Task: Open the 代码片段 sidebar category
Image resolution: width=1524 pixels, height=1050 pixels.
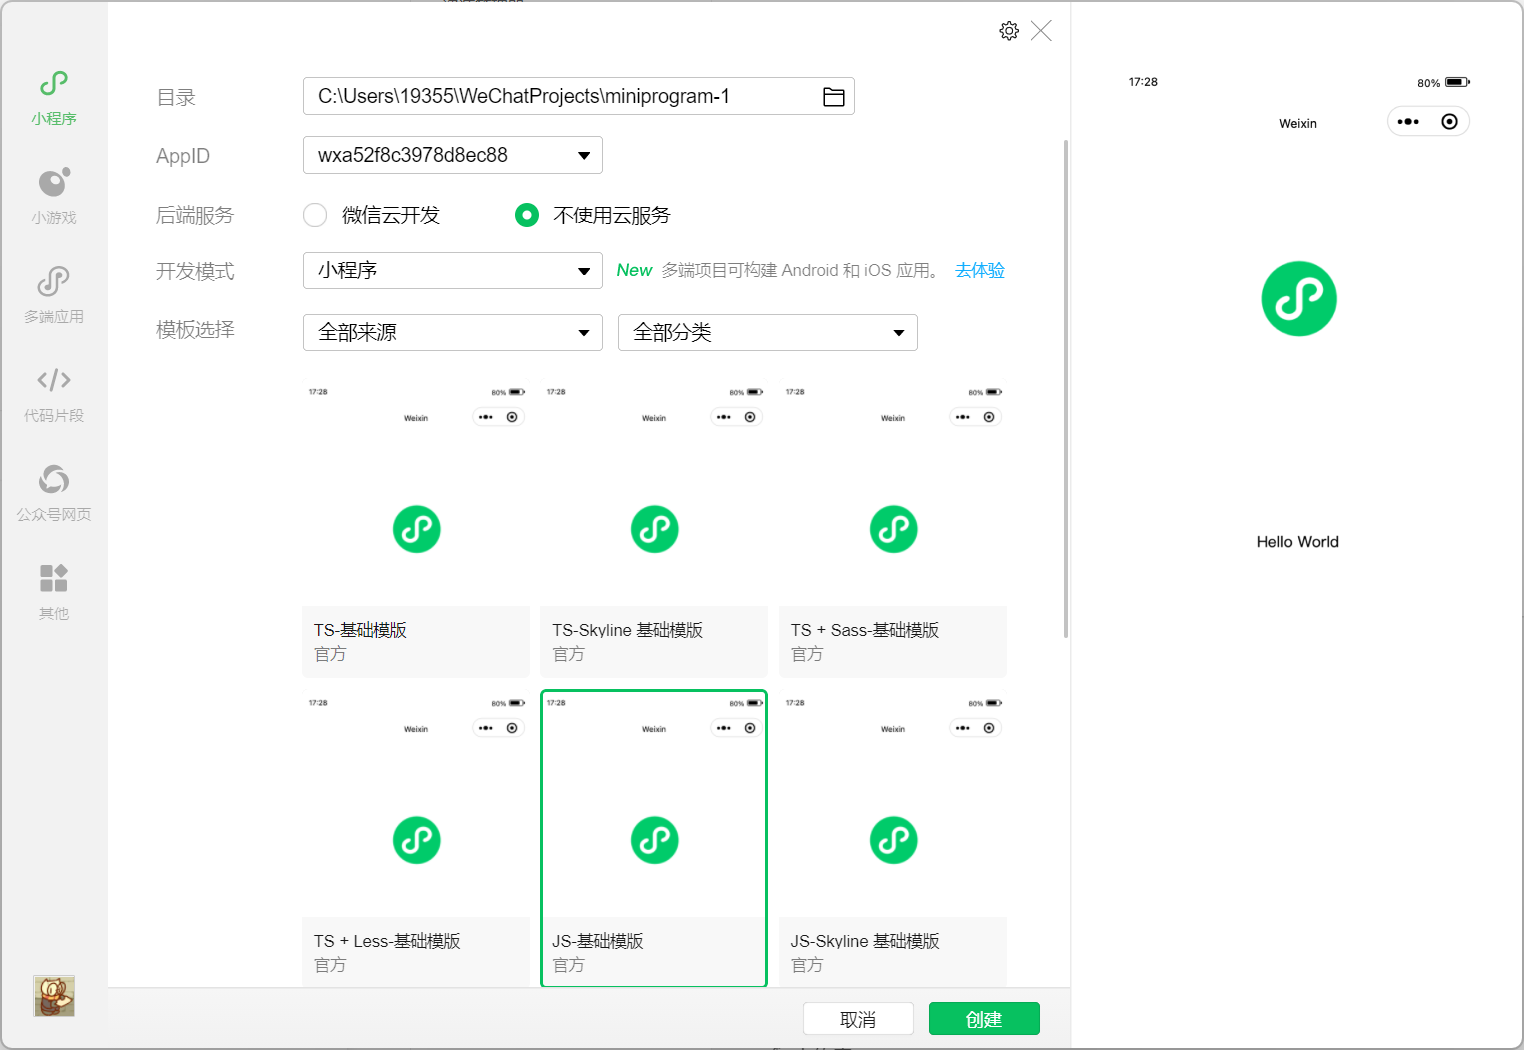Action: click(x=54, y=395)
